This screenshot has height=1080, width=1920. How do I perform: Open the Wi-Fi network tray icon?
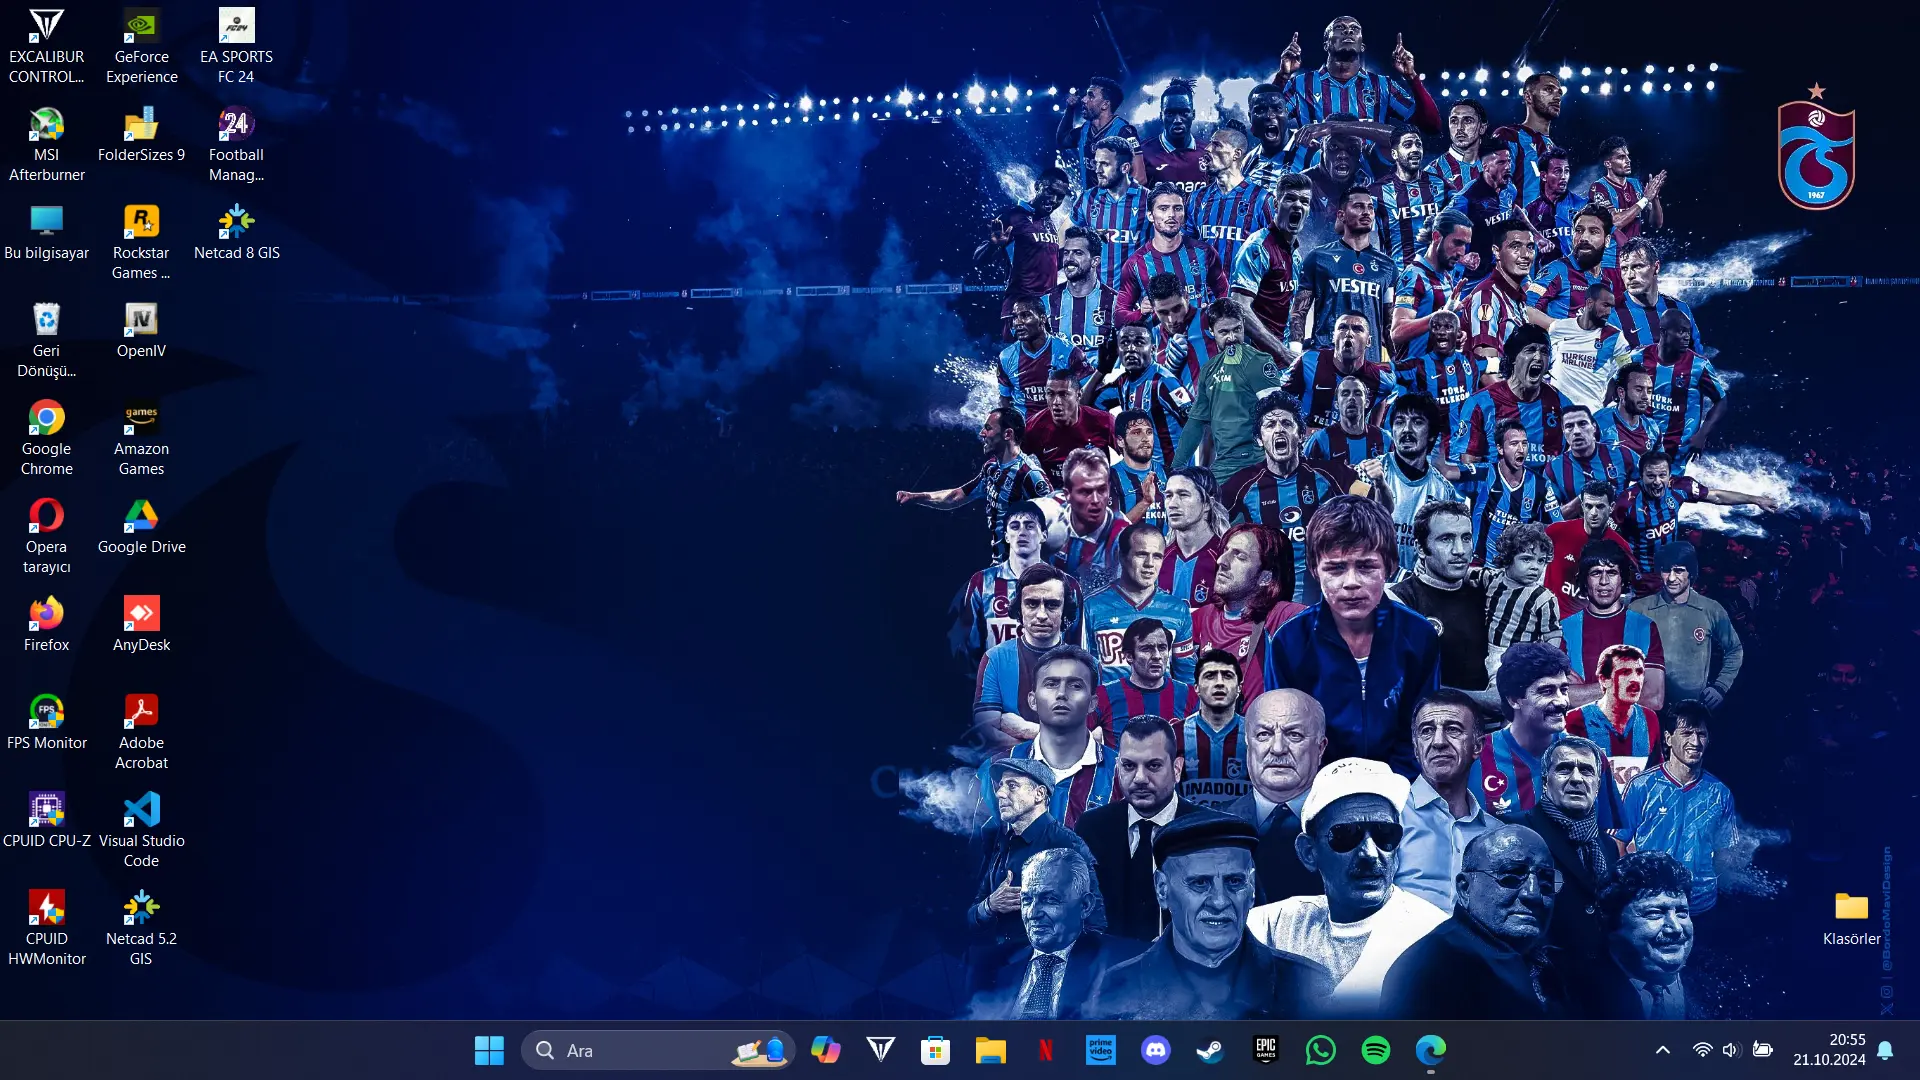[1702, 1050]
